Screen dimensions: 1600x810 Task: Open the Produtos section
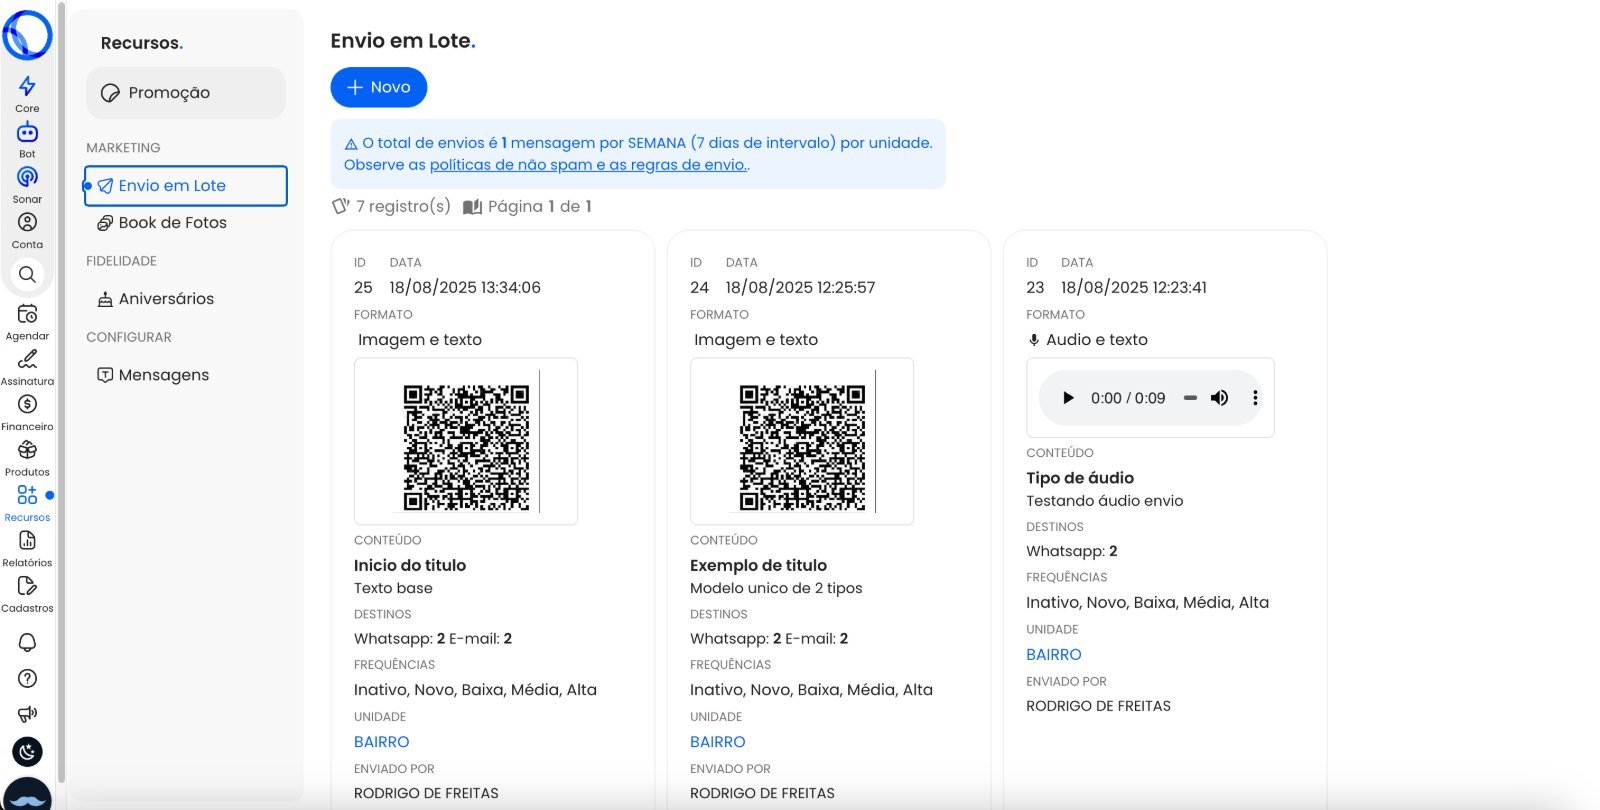[x=27, y=450]
